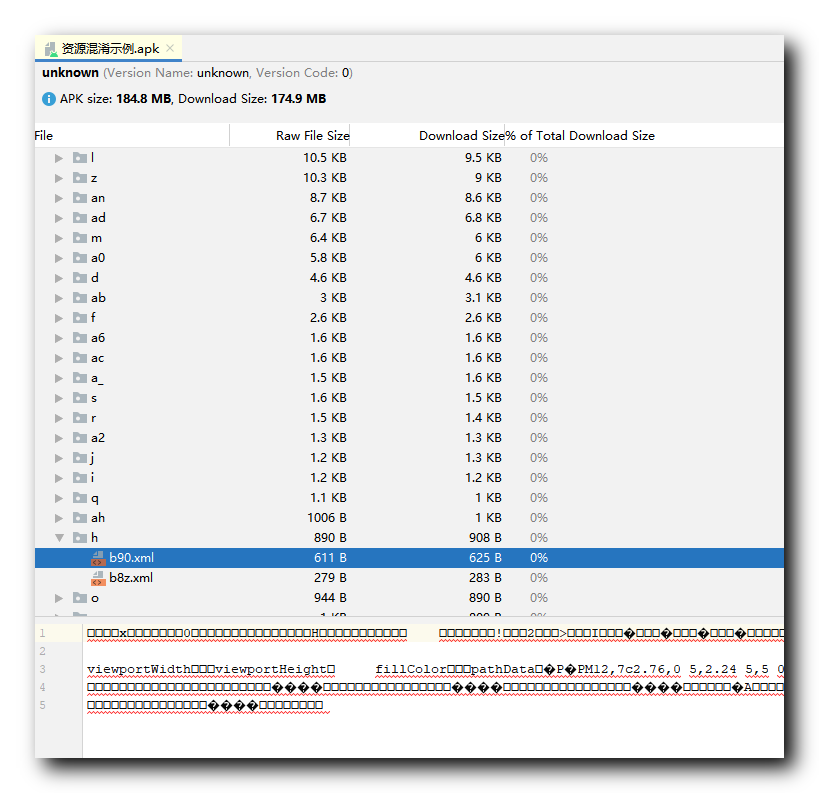The width and height of the screenshot is (819, 793).
Task: Click the folder icon of 'a6'
Action: tap(80, 337)
